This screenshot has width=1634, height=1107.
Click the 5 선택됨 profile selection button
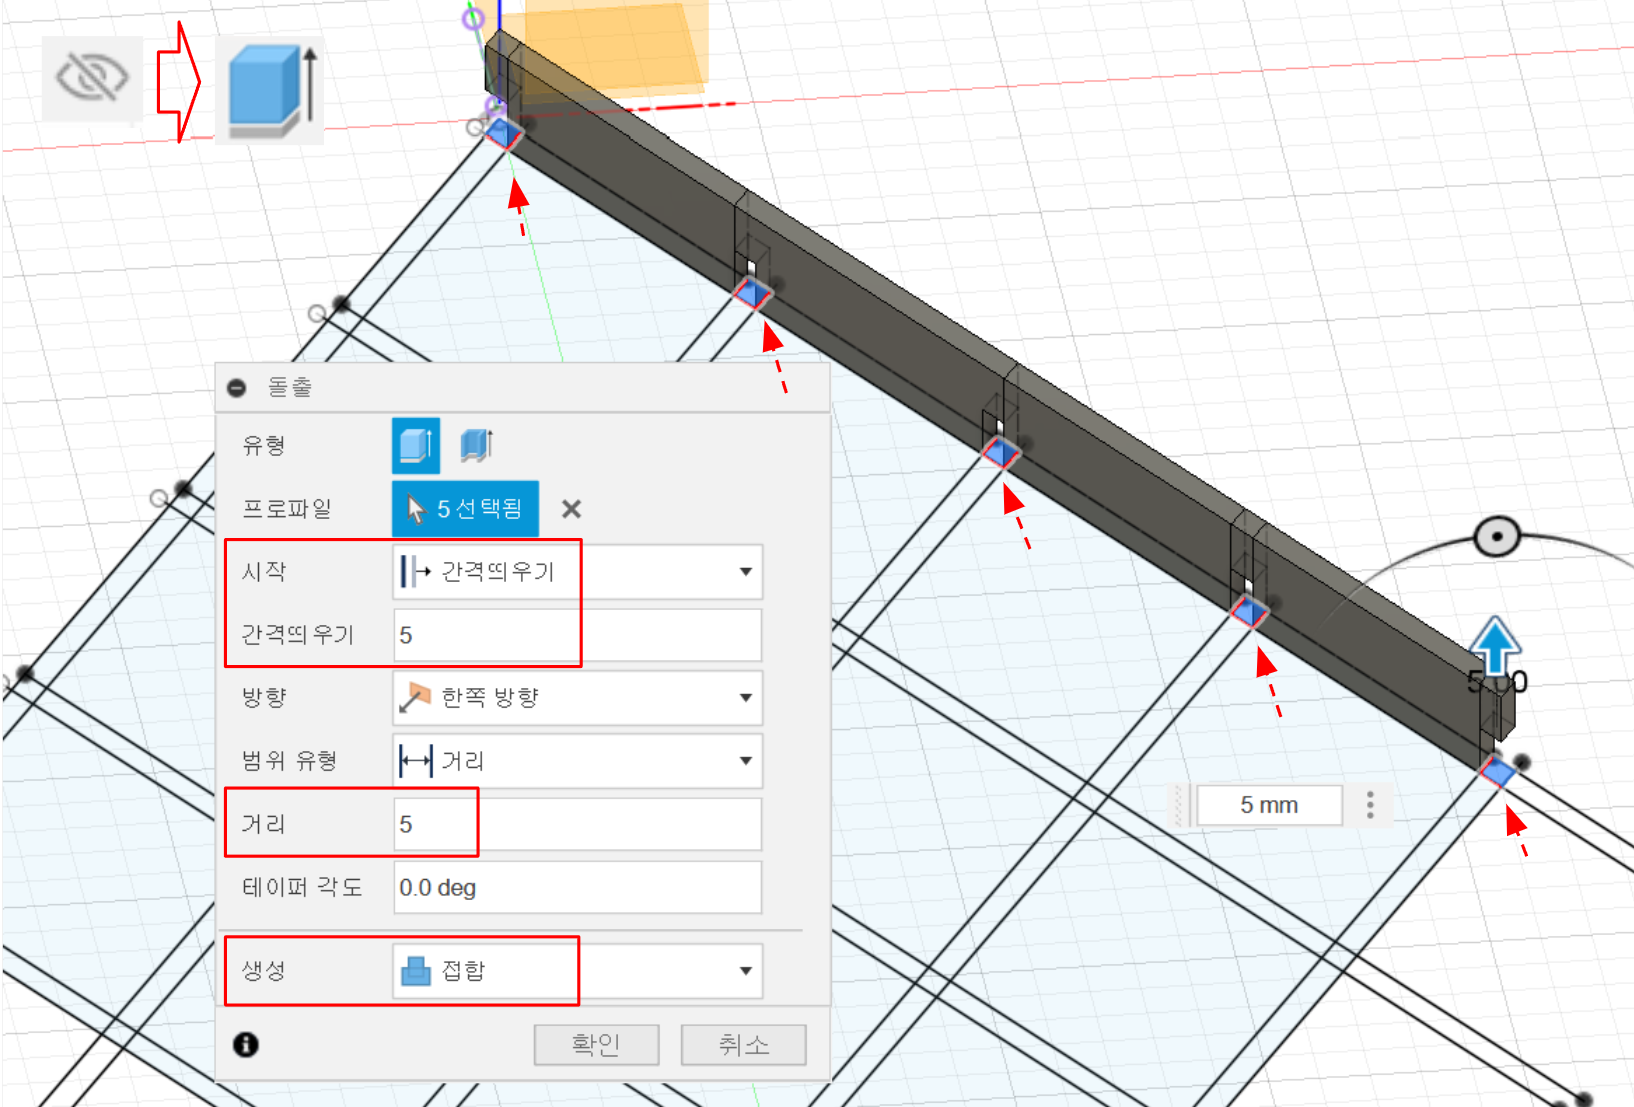coord(465,509)
